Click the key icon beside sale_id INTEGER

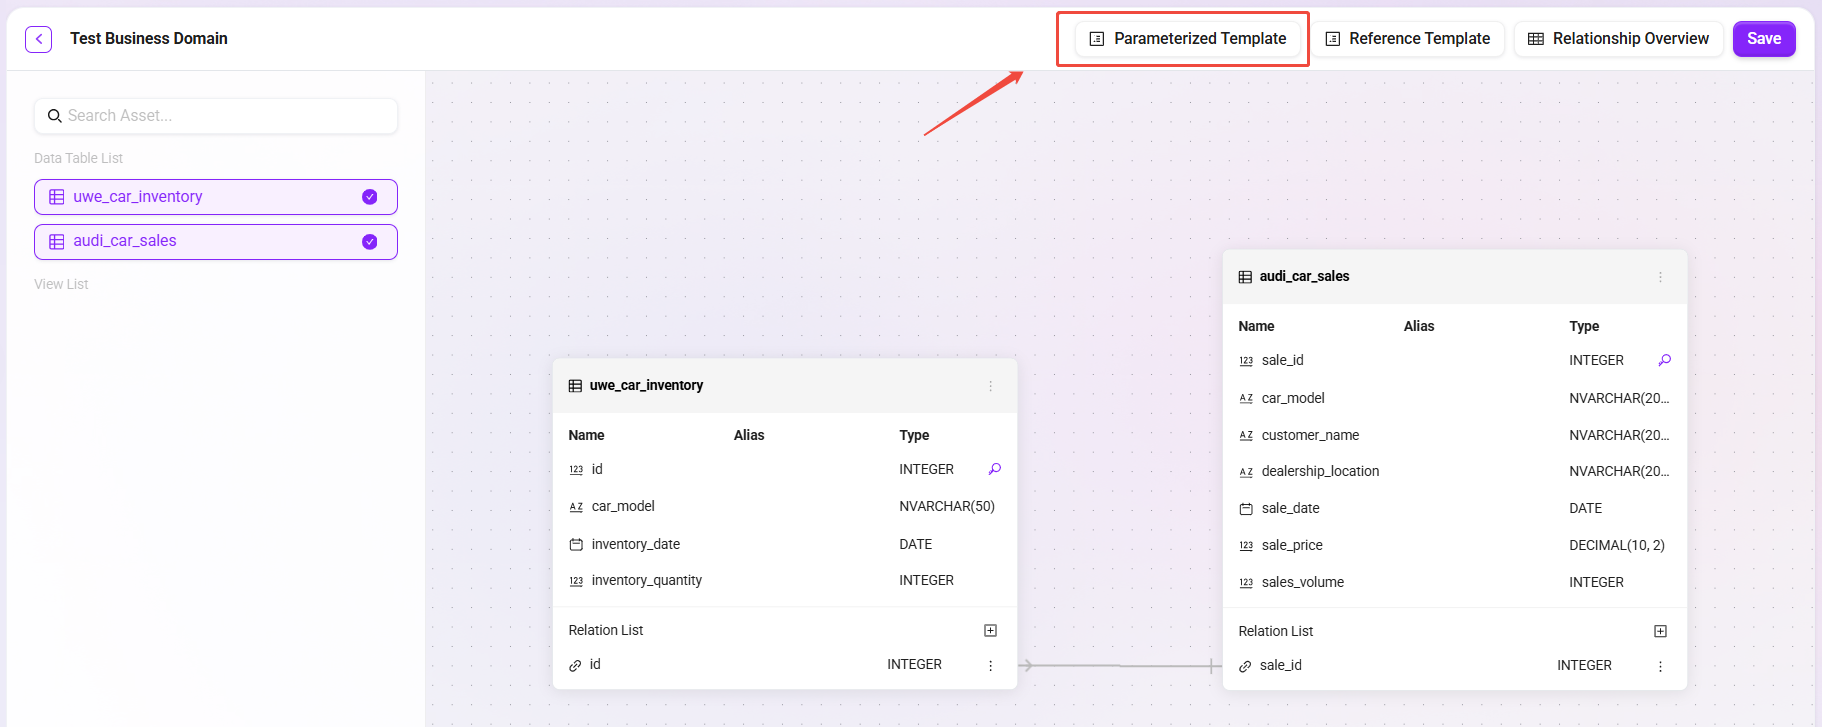pos(1664,360)
